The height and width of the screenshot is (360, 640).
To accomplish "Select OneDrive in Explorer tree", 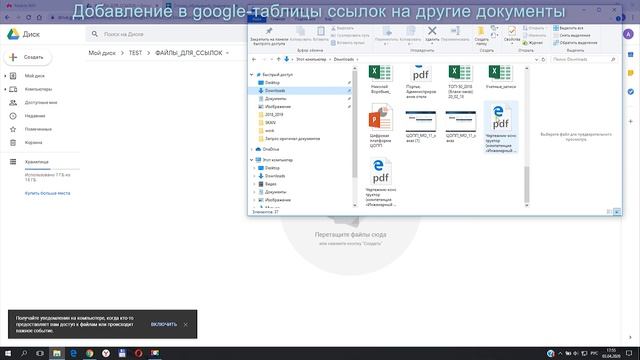I will 271,149.
